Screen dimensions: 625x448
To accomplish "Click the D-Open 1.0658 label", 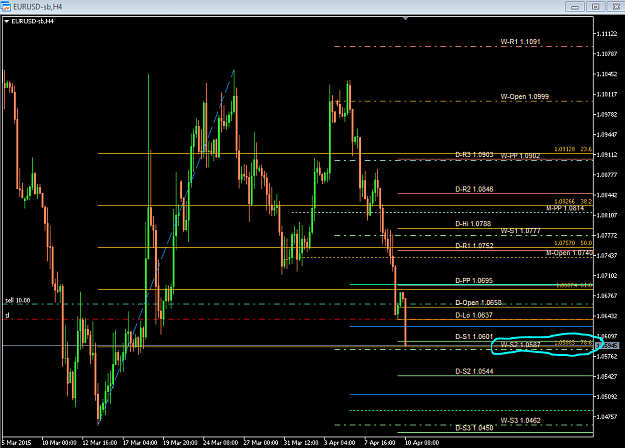I will 478,303.
